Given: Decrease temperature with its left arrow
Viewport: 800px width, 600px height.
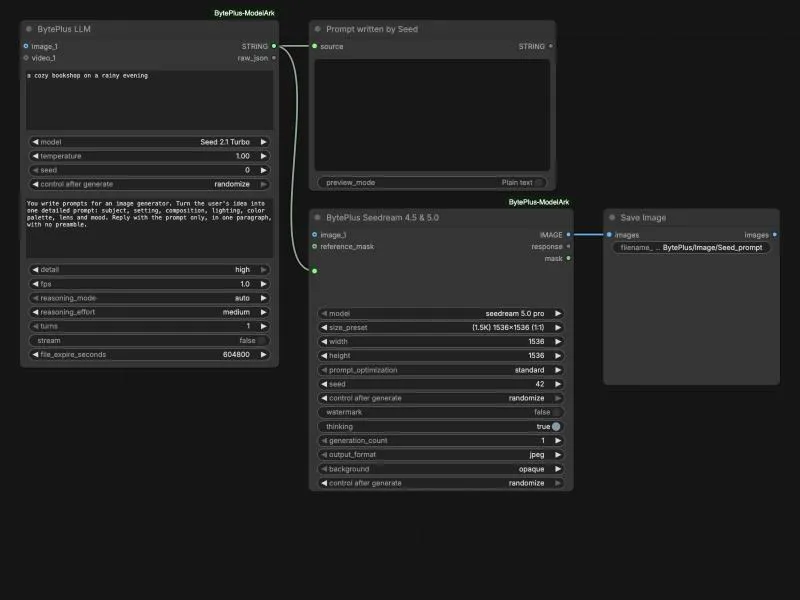Looking at the screenshot, I should pos(35,156).
